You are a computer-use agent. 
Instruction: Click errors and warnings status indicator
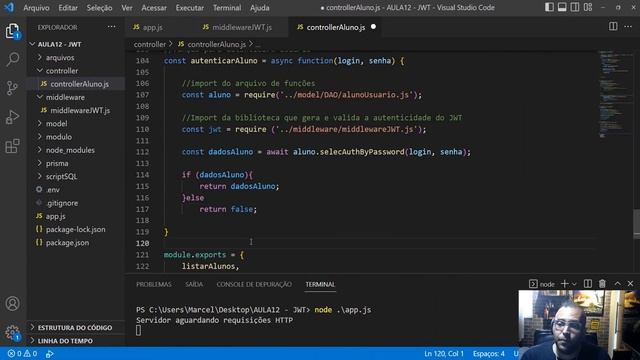(x=22, y=353)
